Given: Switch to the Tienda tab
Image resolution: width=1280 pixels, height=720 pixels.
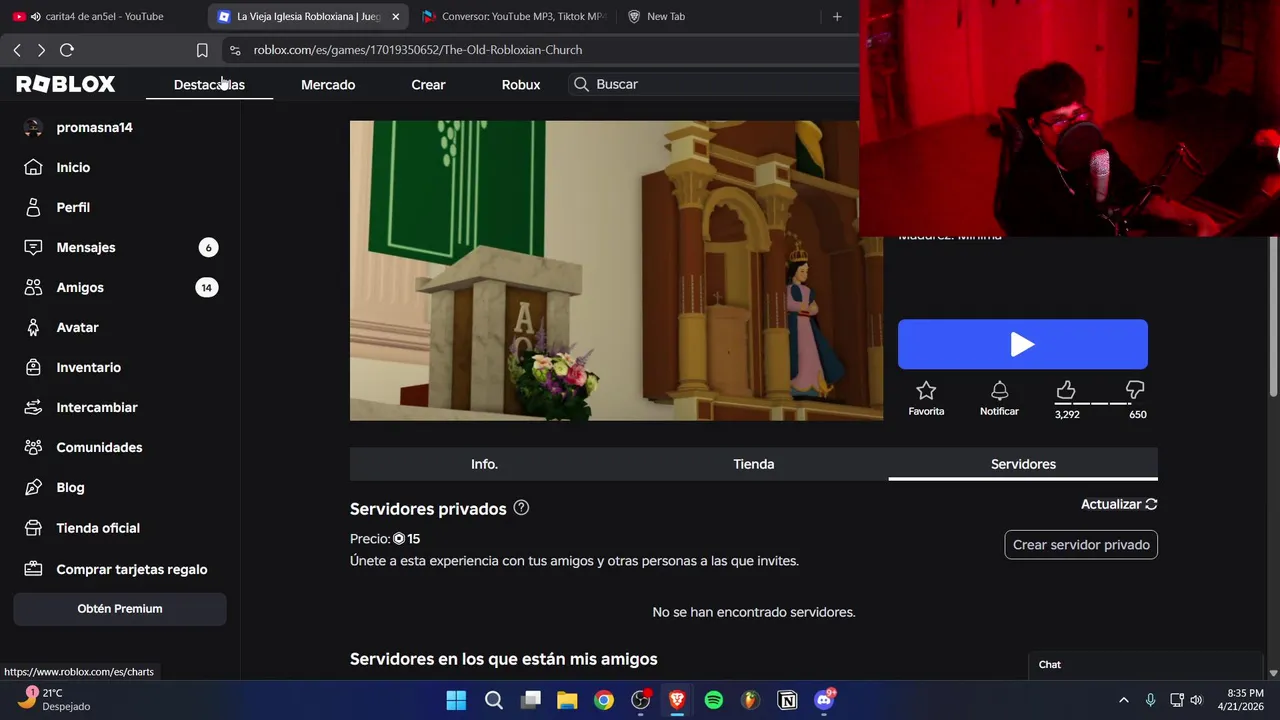Looking at the screenshot, I should 754,464.
